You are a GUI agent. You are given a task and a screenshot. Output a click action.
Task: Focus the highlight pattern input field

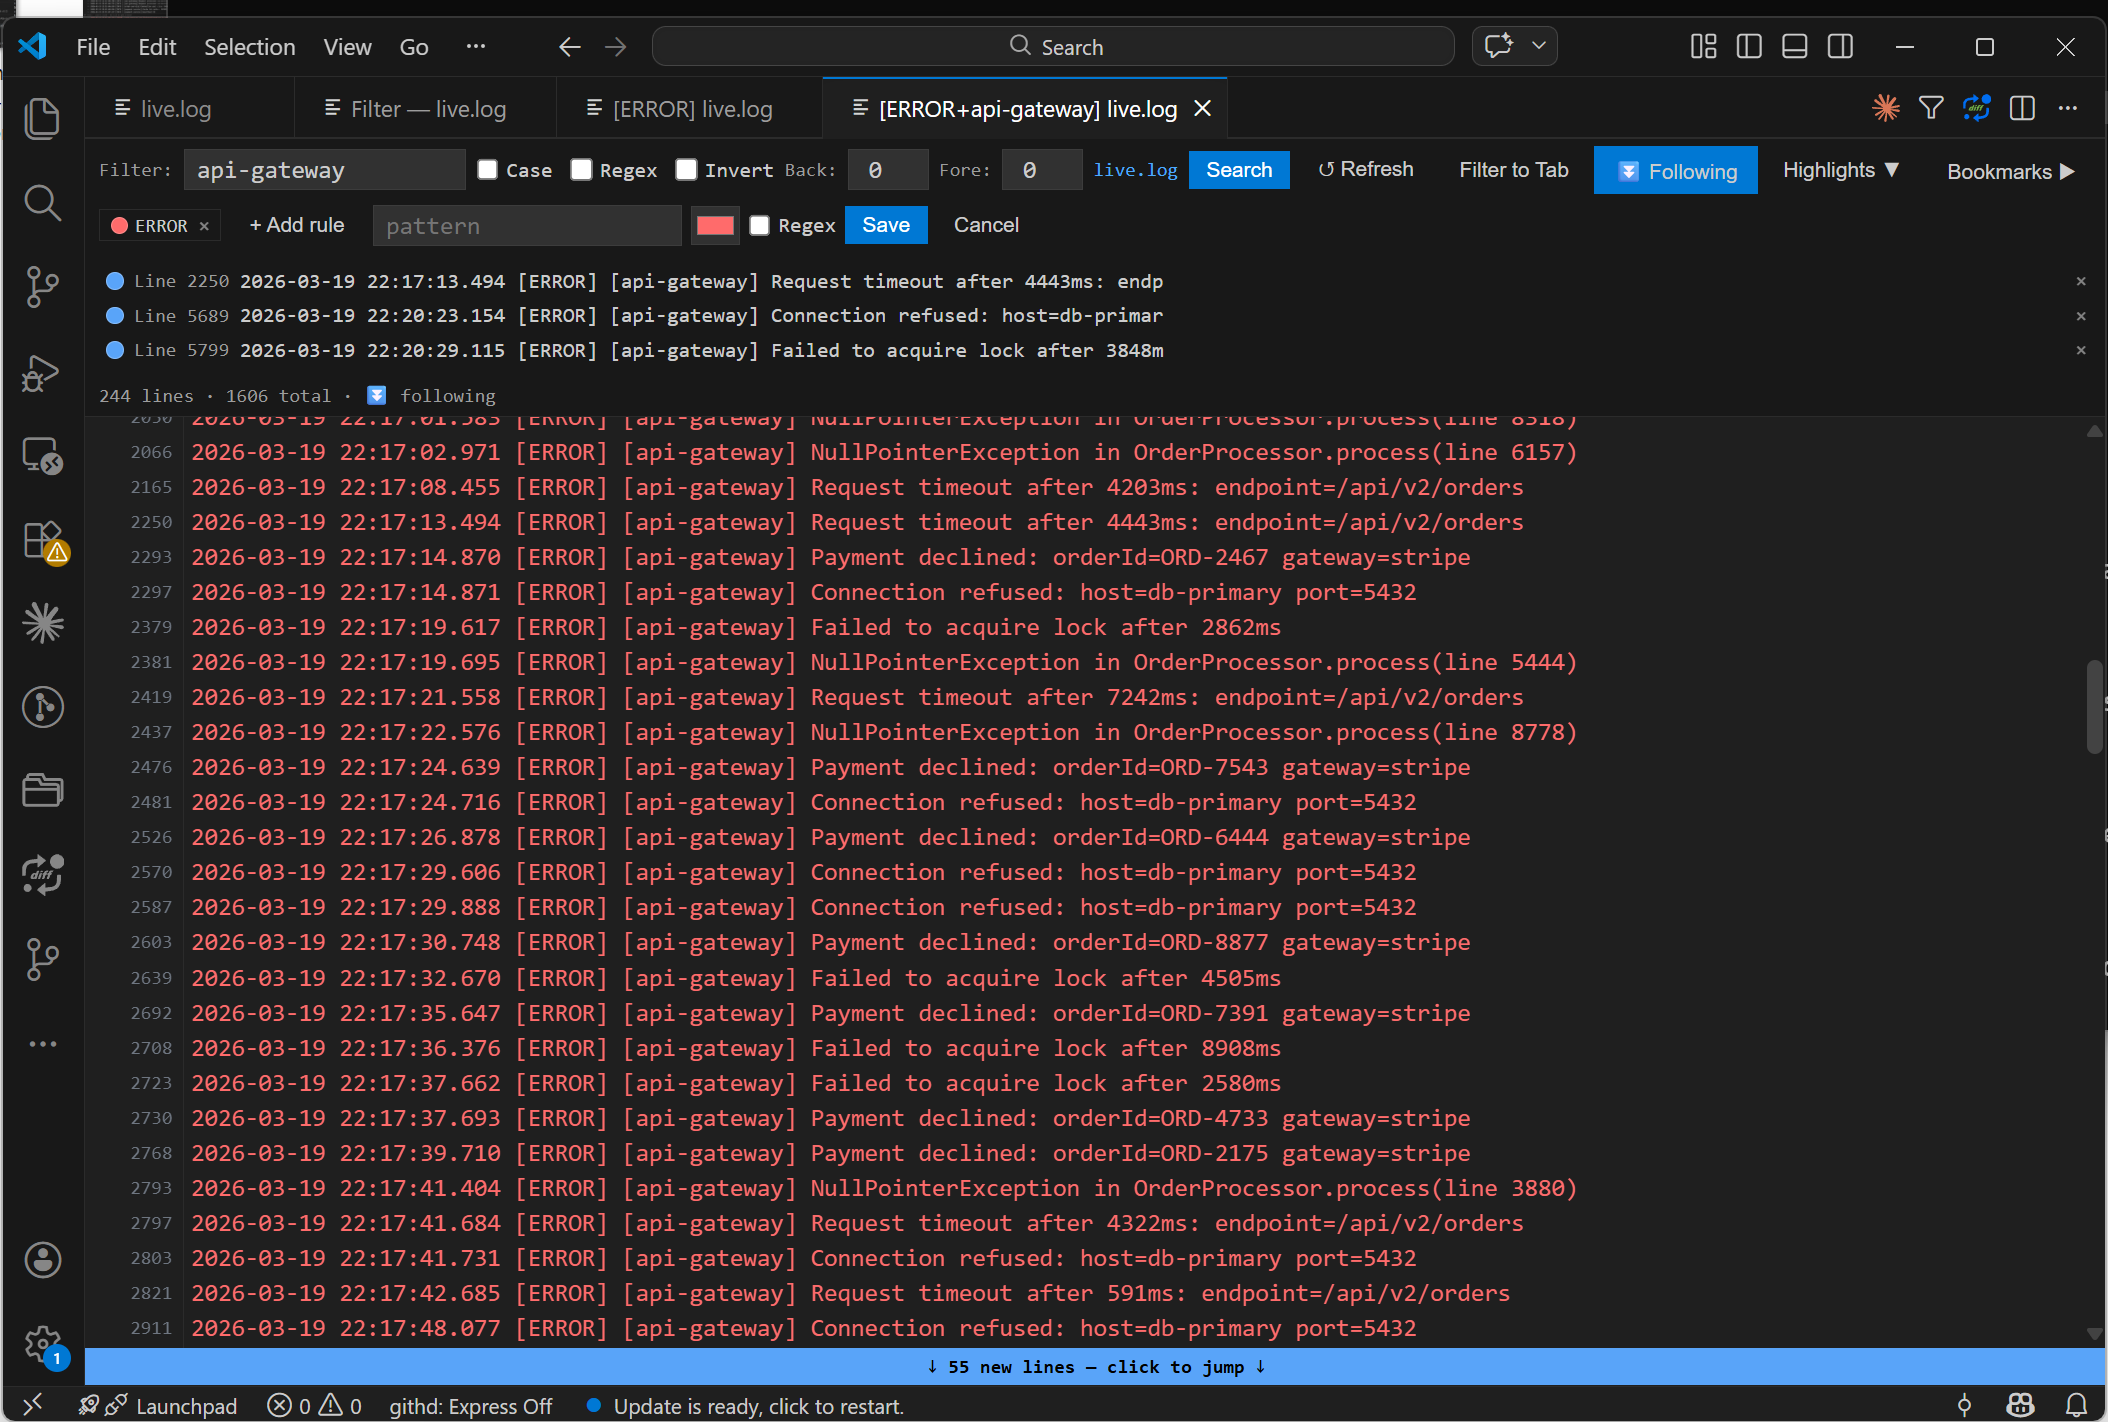[527, 226]
